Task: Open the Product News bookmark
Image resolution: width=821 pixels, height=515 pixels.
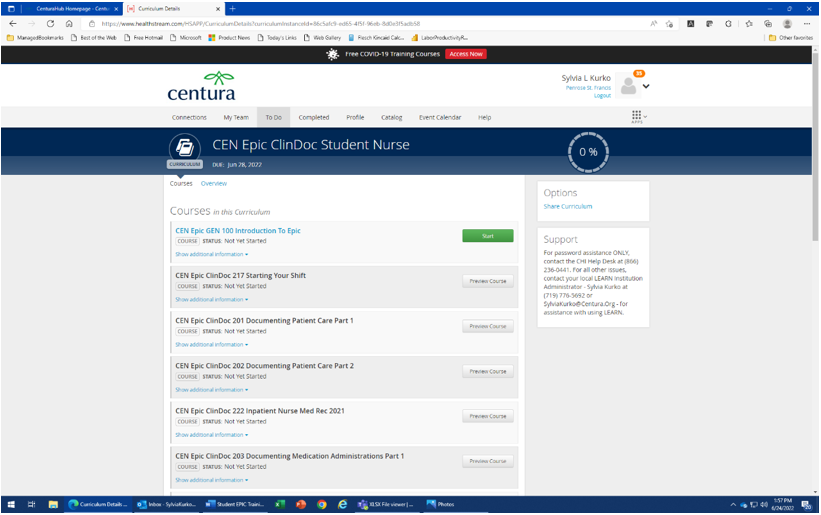Action: 229,38
